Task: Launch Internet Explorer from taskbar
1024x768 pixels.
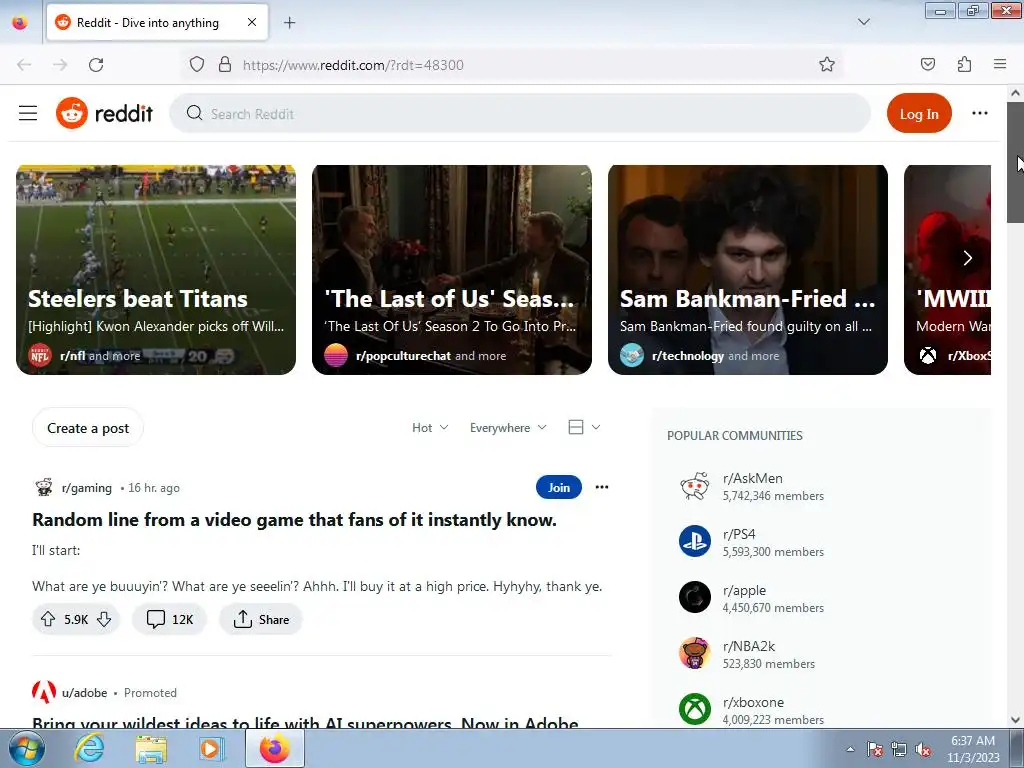Action: click(89, 748)
